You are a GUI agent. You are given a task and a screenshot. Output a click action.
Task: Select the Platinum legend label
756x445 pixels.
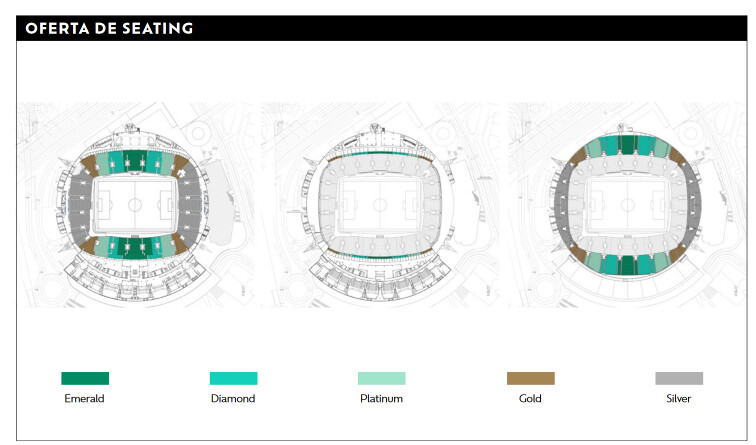tap(381, 398)
